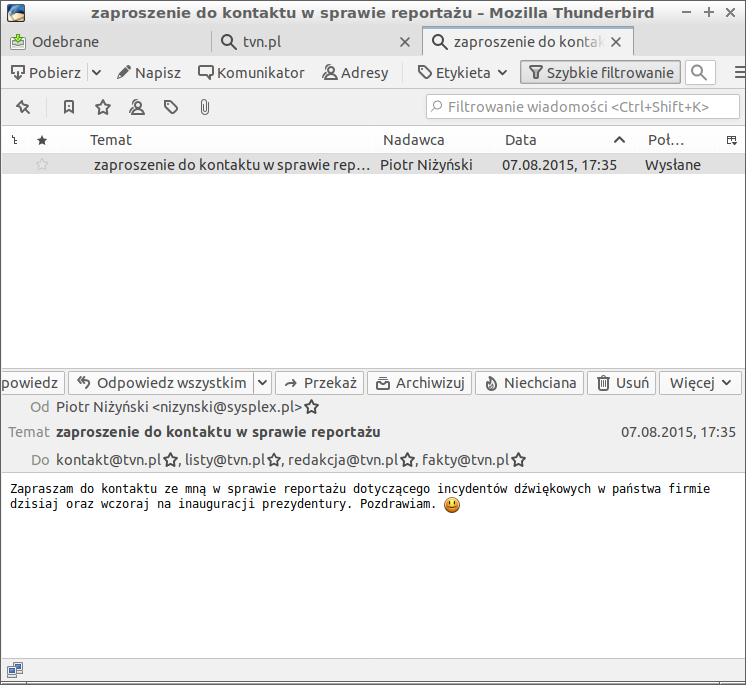
Task: Open Komunikator chat
Action: (x=251, y=73)
